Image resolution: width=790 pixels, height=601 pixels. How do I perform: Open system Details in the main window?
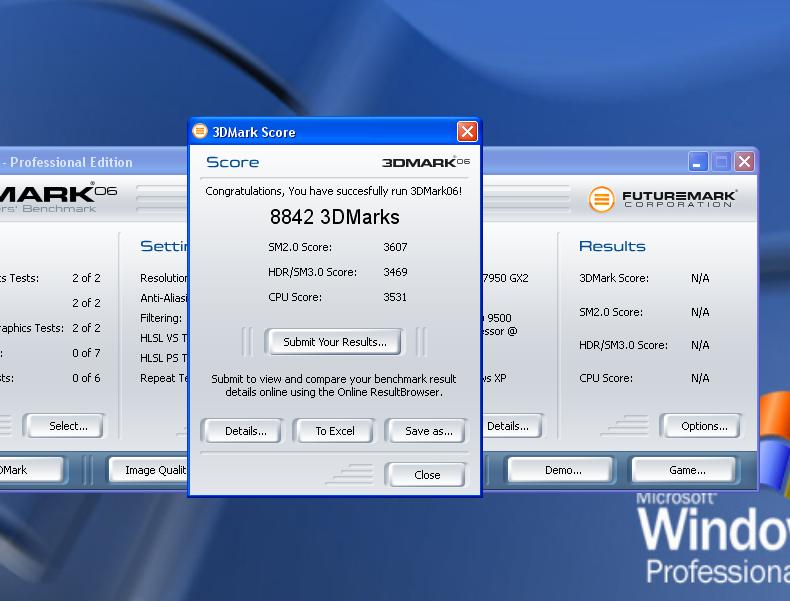(x=510, y=426)
